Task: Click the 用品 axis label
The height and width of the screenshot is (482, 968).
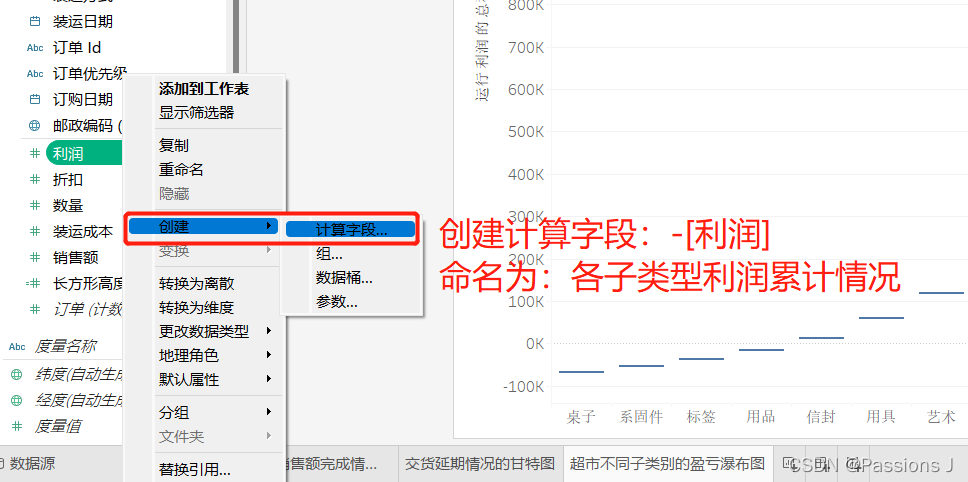Action: tap(761, 417)
